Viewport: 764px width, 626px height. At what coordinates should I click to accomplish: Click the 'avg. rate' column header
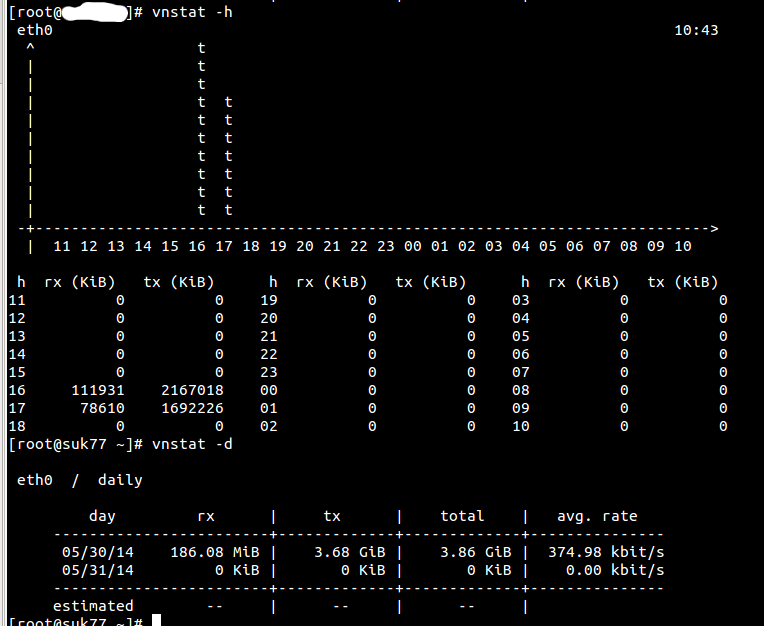pyautogui.click(x=597, y=516)
